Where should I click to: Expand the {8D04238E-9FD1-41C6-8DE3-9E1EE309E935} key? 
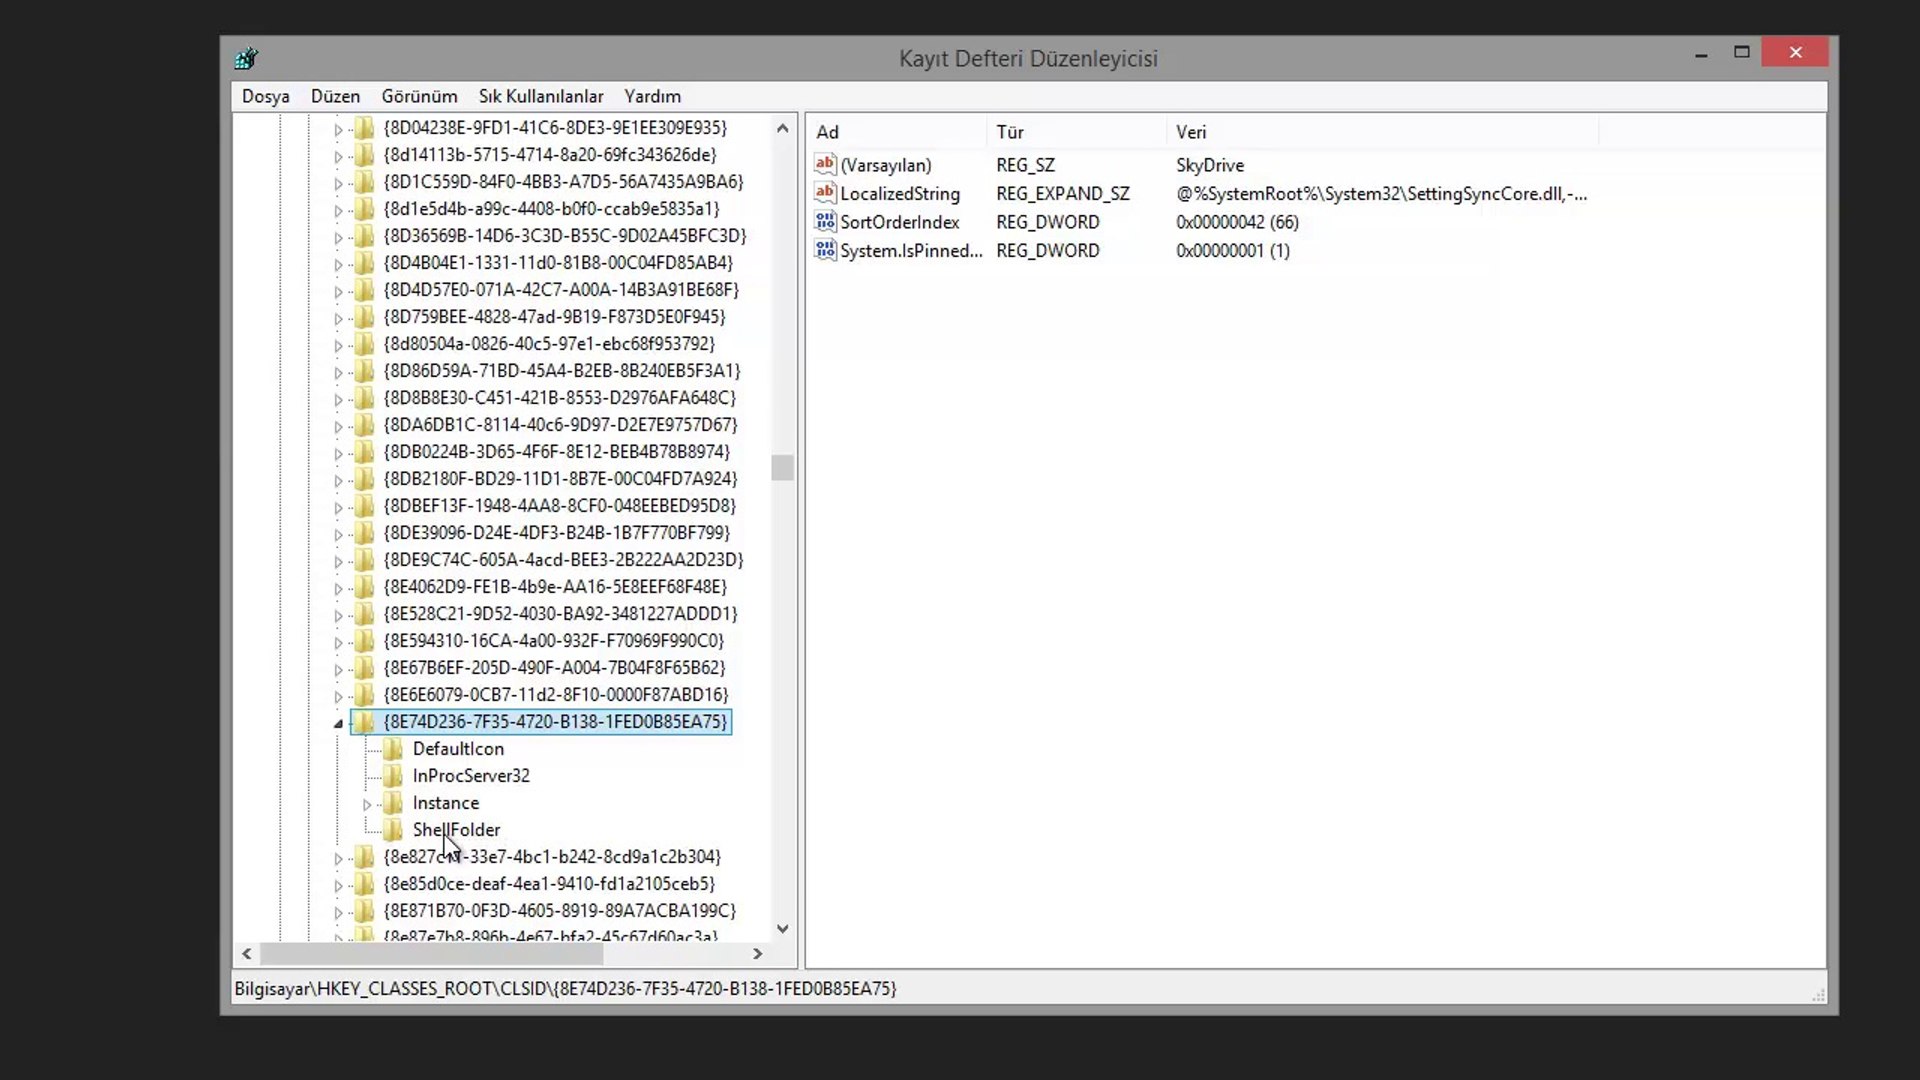(x=338, y=129)
